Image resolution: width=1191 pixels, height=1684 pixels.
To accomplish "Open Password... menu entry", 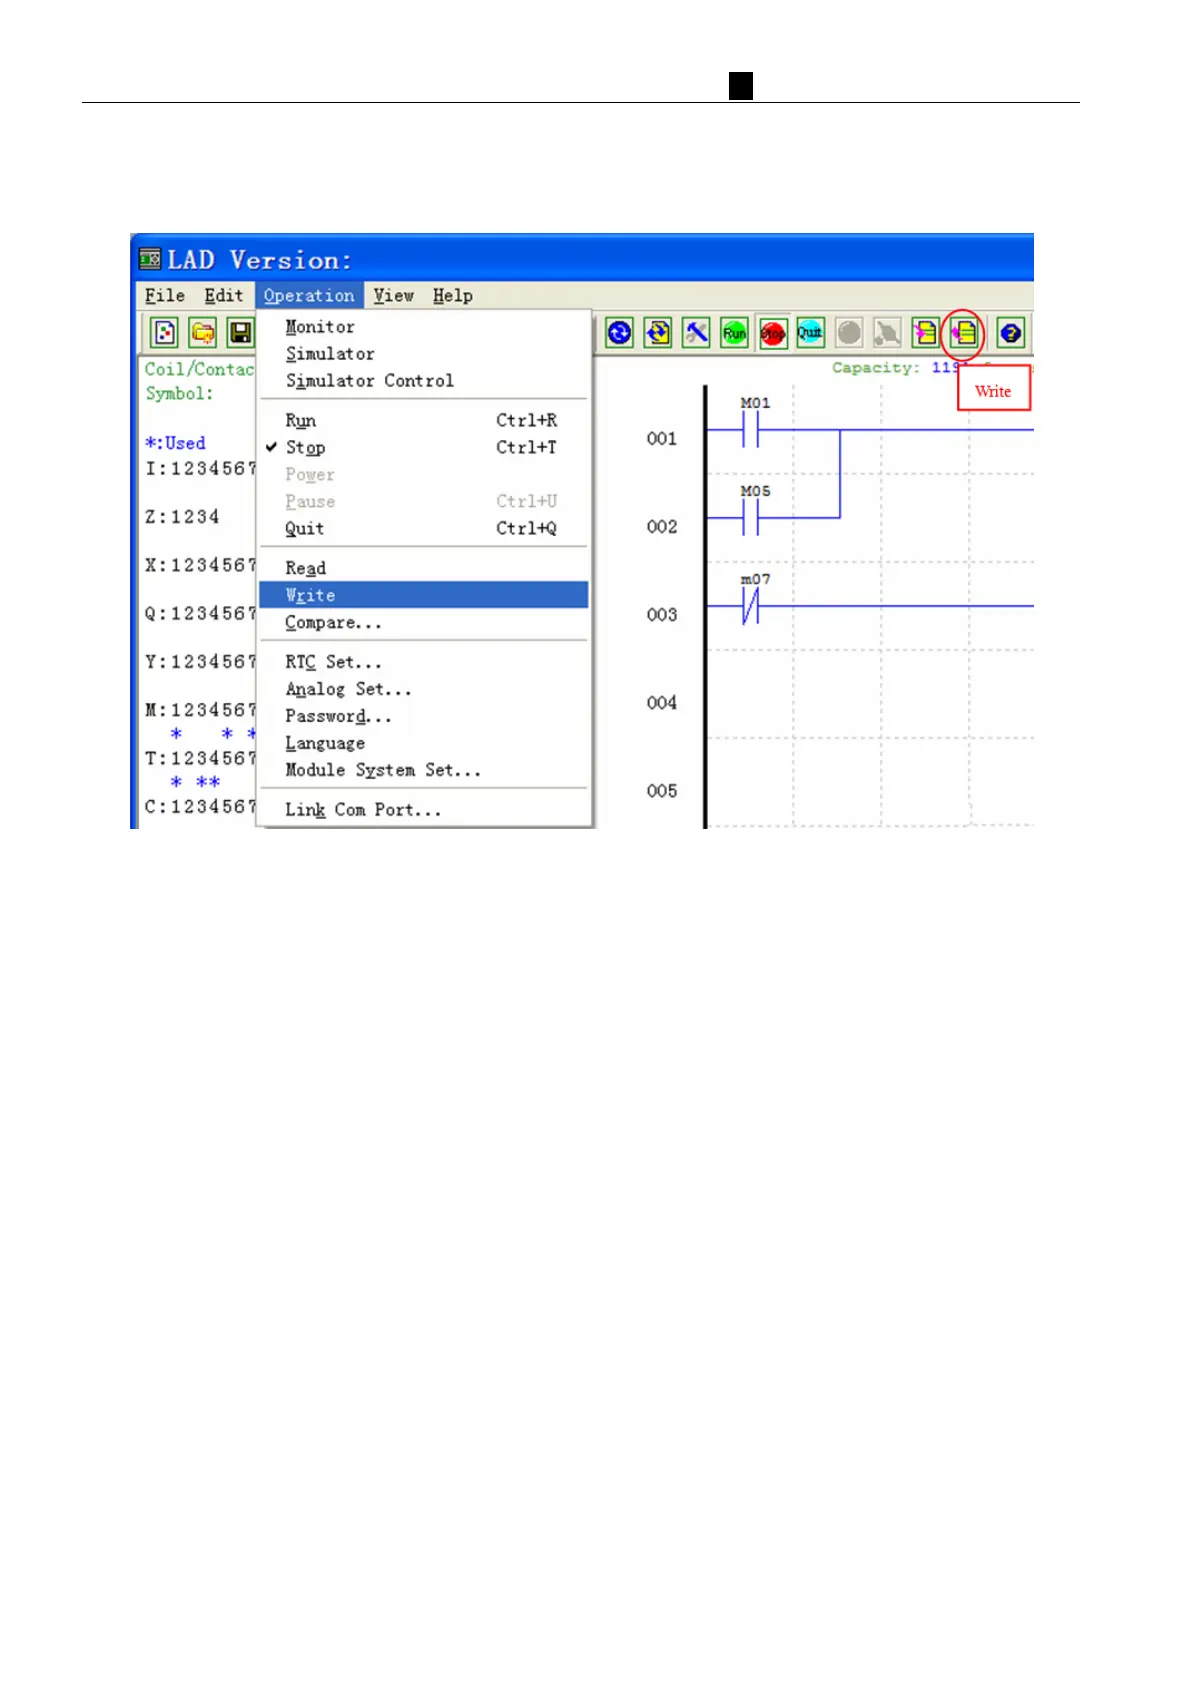I will (x=423, y=716).
